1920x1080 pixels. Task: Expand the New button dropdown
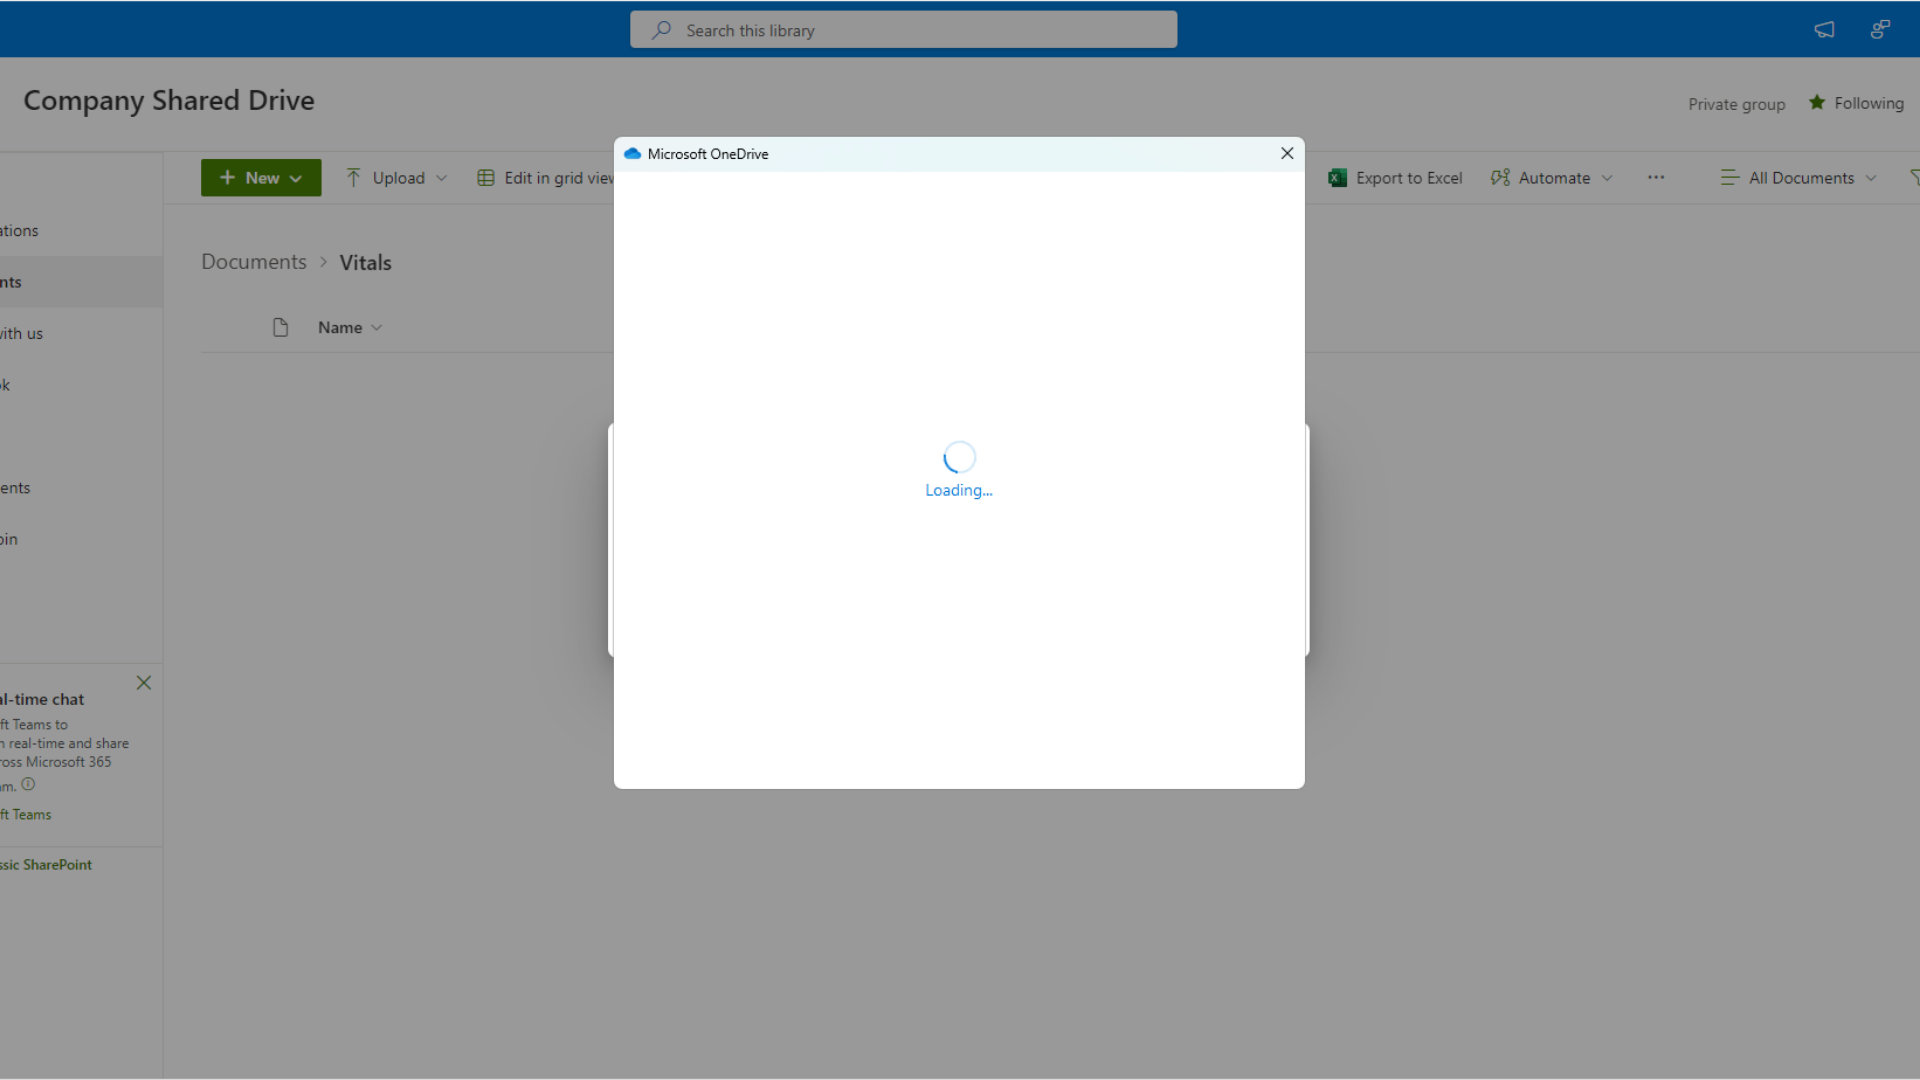[x=296, y=178]
